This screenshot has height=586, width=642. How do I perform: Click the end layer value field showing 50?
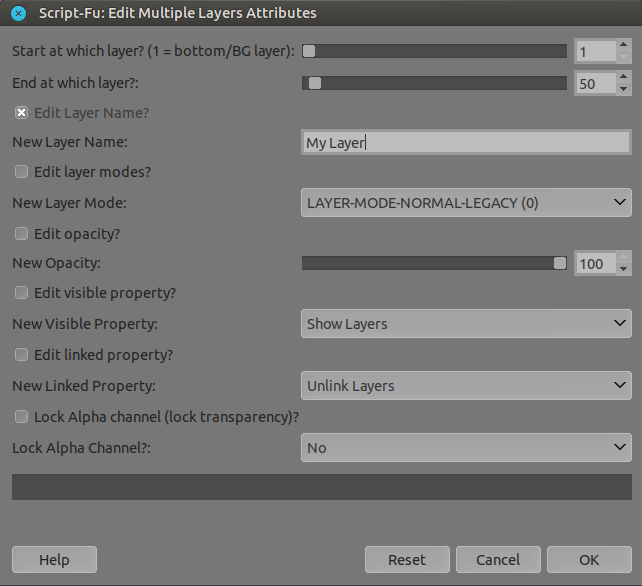click(594, 84)
